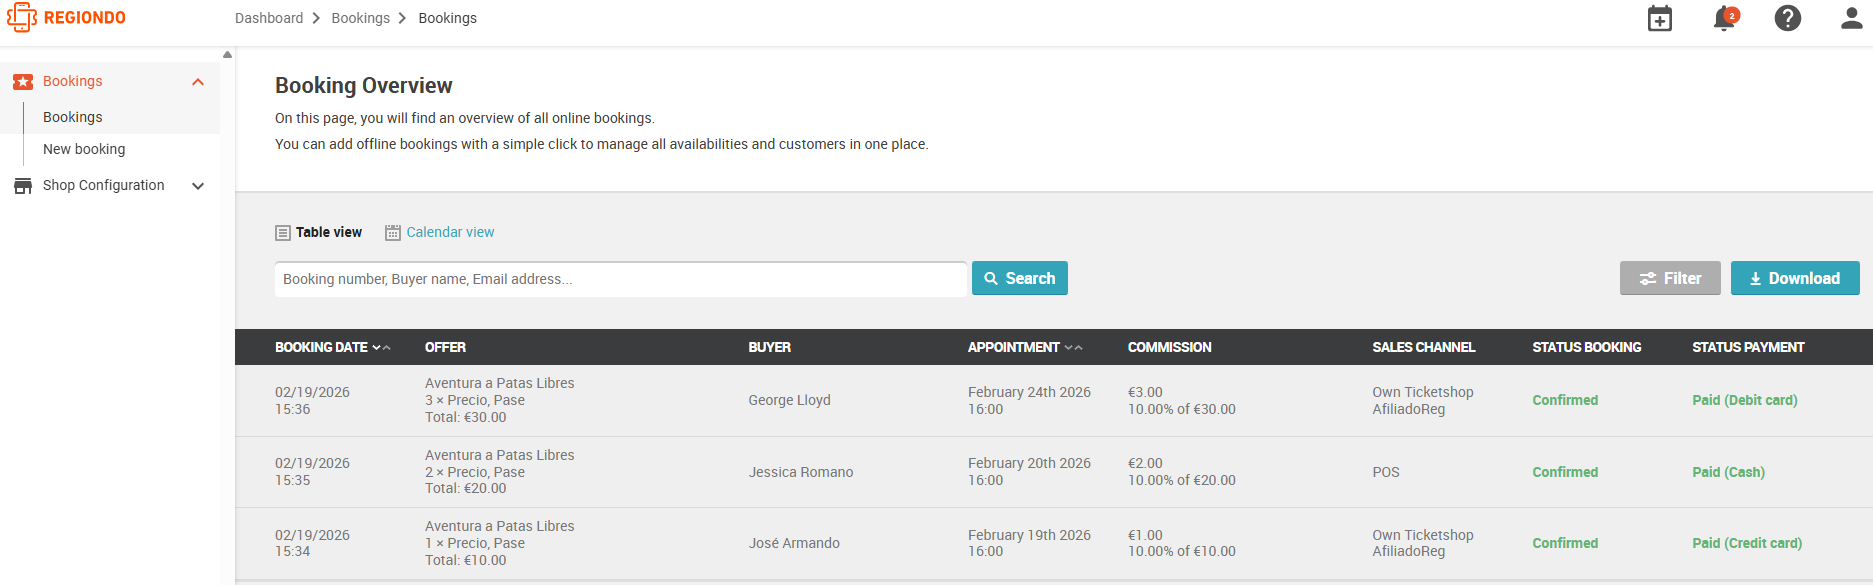
Task: Open New booking in sidebar
Action: click(84, 149)
